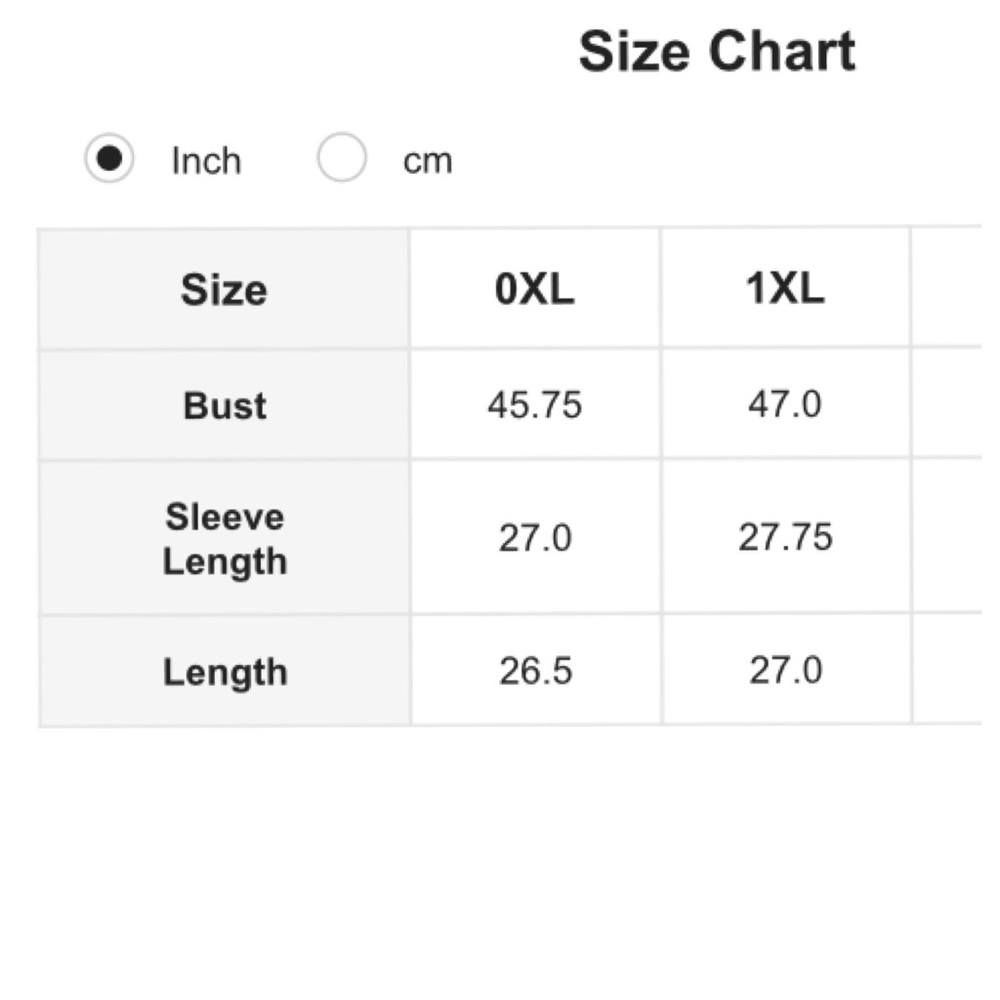Click the Bust row label
The height and width of the screenshot is (1000, 1000).
224,405
